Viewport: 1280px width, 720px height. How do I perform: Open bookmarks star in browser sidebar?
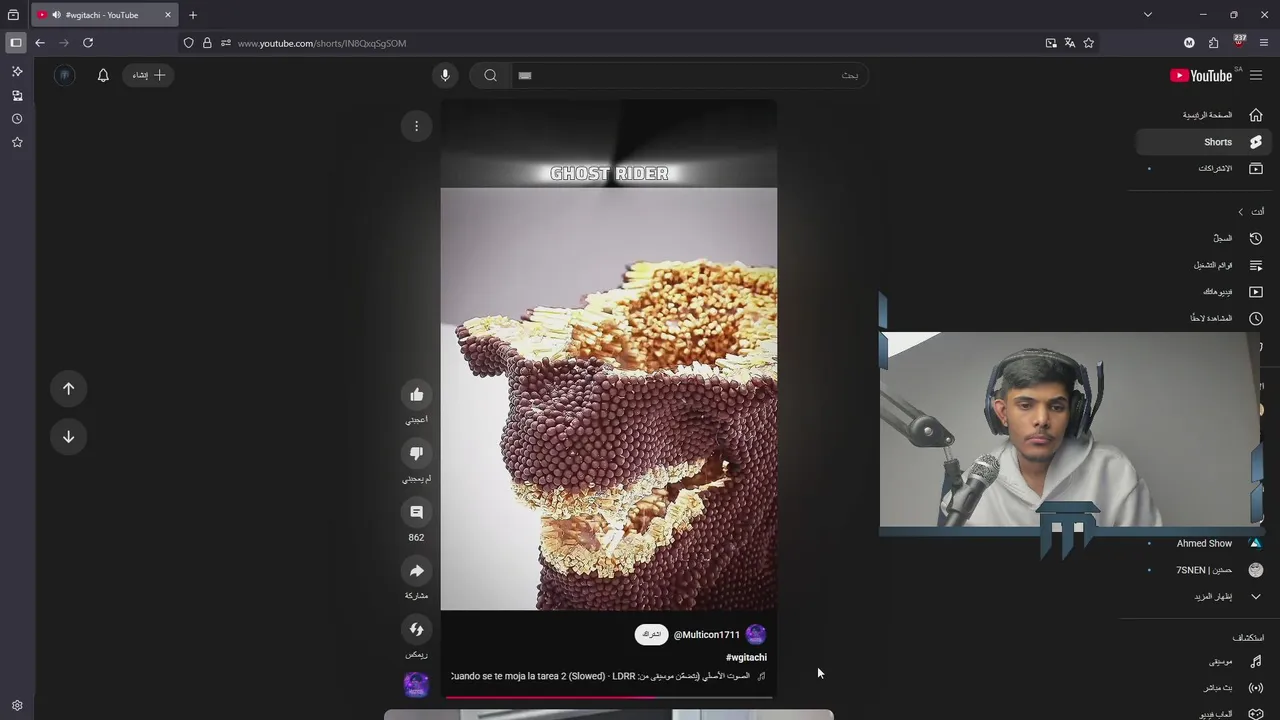tap(17, 143)
